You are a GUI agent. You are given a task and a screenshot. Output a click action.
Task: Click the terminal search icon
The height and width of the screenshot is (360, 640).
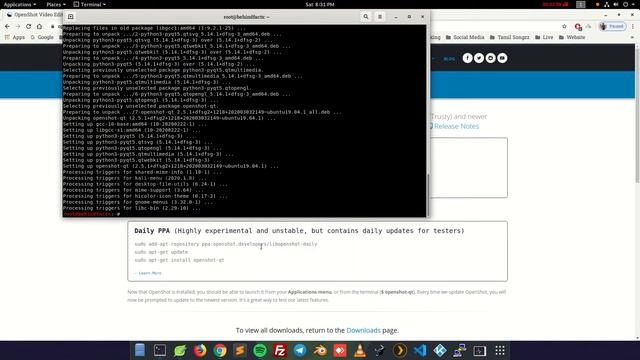click(x=366, y=17)
